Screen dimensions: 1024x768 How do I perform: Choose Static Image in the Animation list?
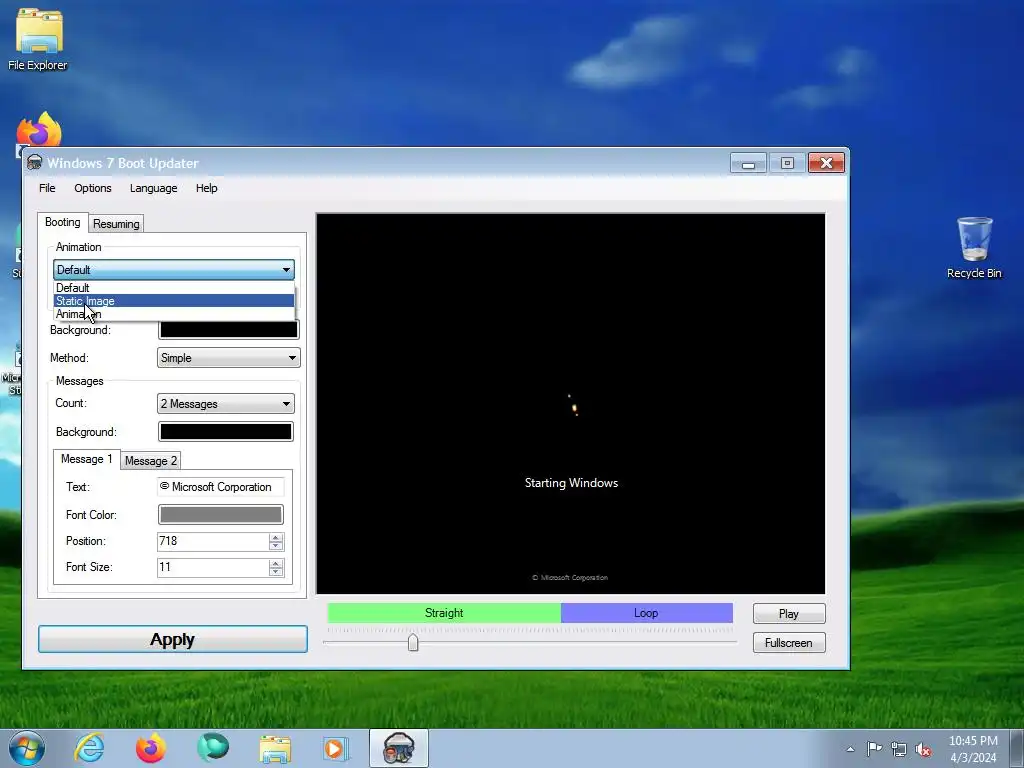point(174,301)
